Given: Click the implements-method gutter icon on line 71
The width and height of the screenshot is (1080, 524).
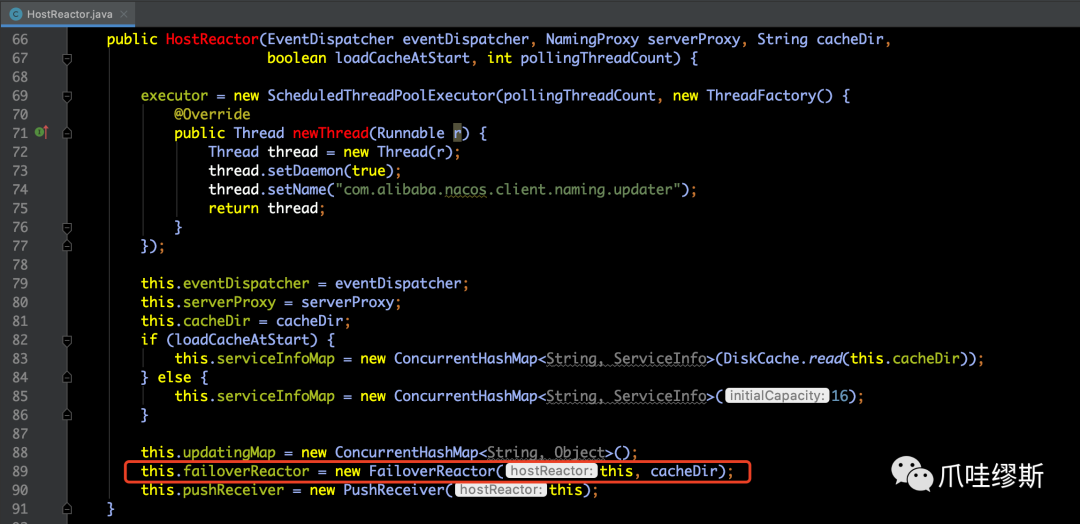Looking at the screenshot, I should [x=42, y=133].
